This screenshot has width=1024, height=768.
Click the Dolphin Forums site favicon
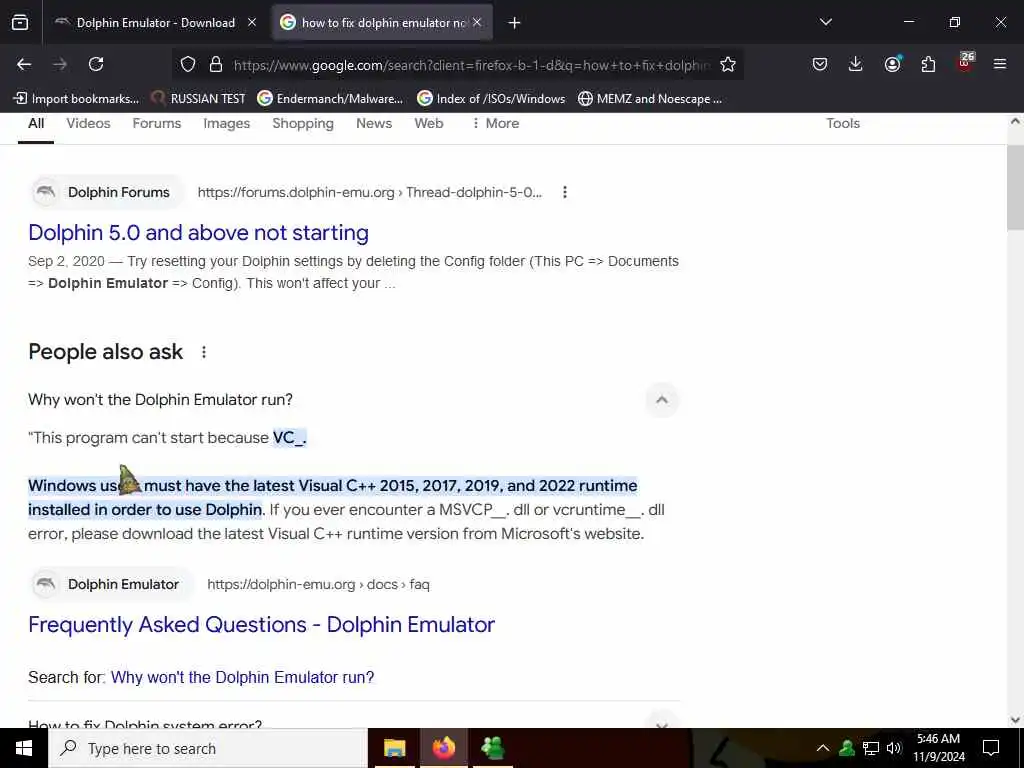tap(46, 192)
